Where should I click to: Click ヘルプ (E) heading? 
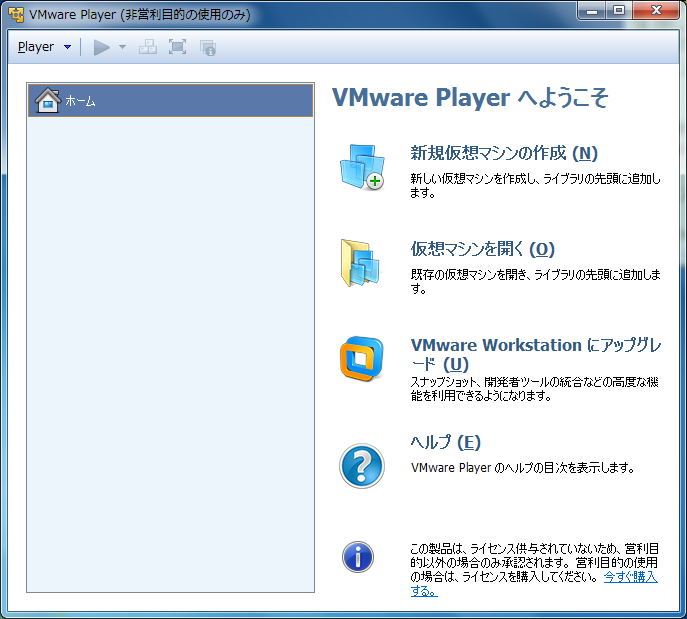446,442
